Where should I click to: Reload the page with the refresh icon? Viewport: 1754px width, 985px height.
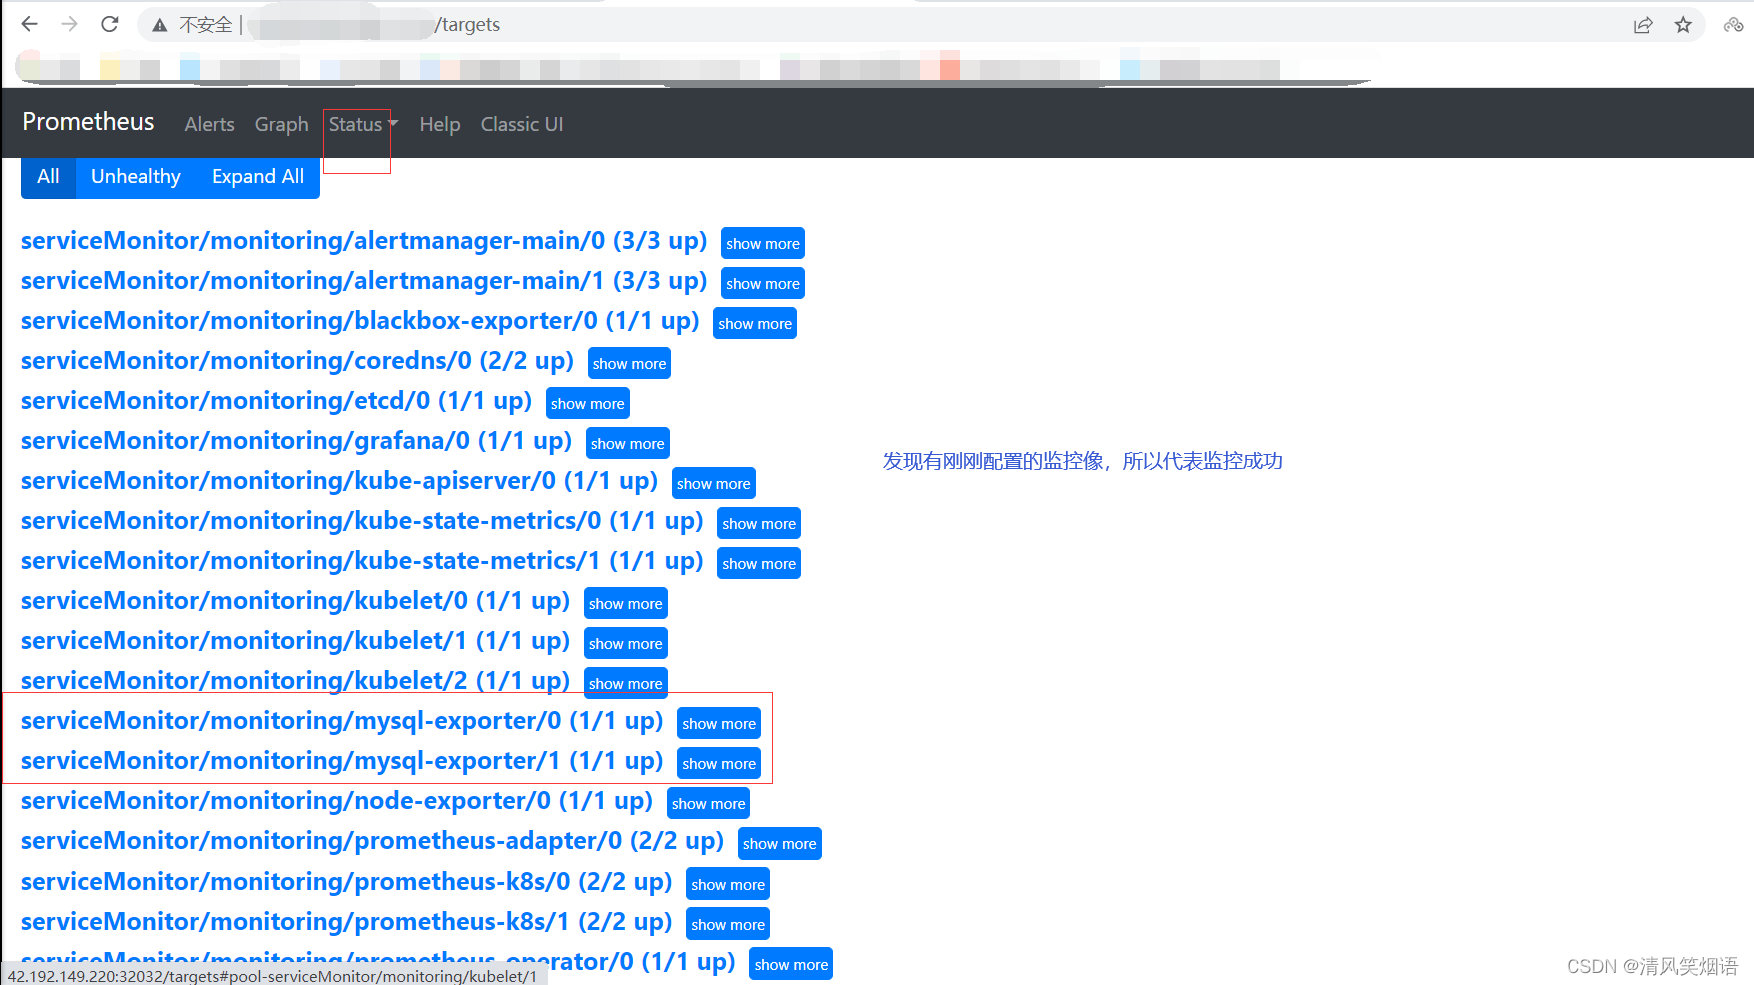[110, 24]
